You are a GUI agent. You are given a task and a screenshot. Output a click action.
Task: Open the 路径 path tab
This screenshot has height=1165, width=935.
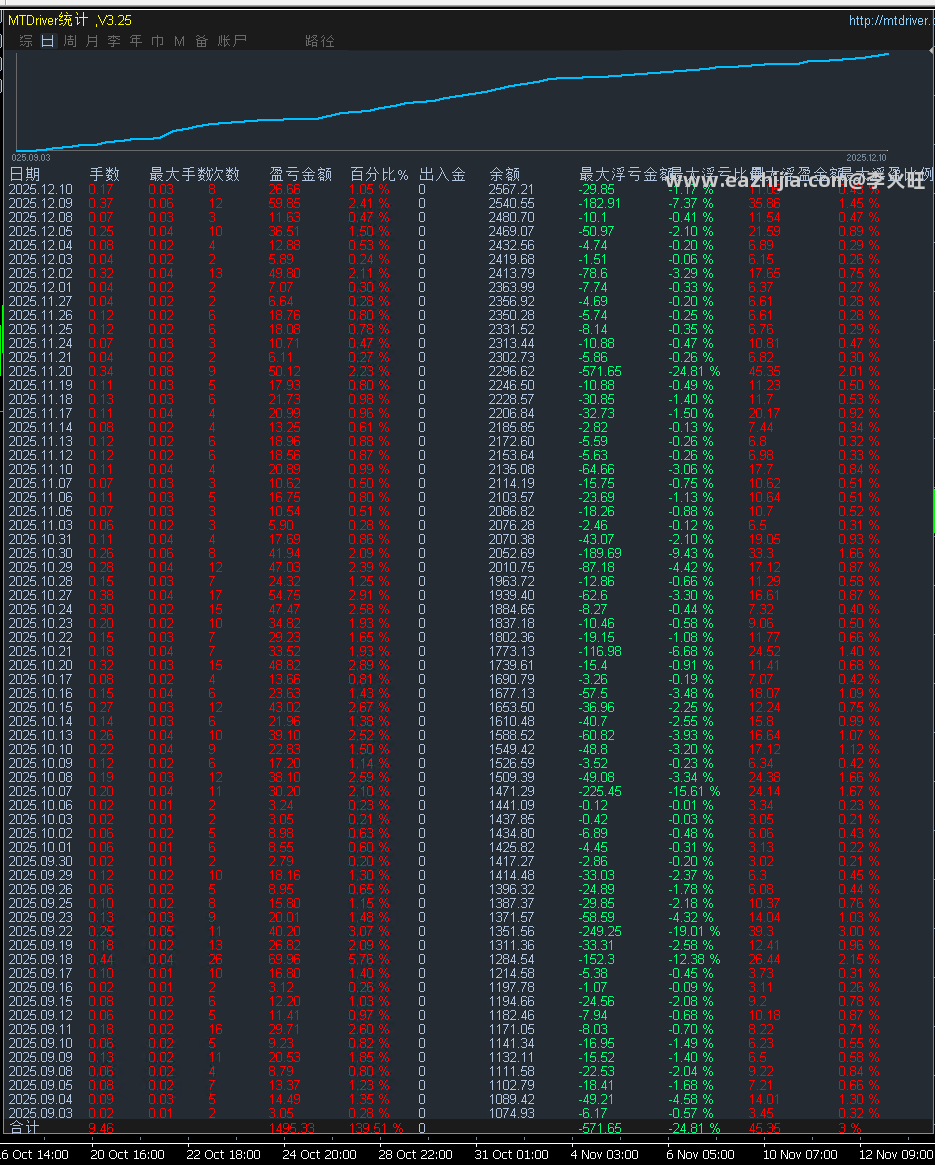coord(320,41)
